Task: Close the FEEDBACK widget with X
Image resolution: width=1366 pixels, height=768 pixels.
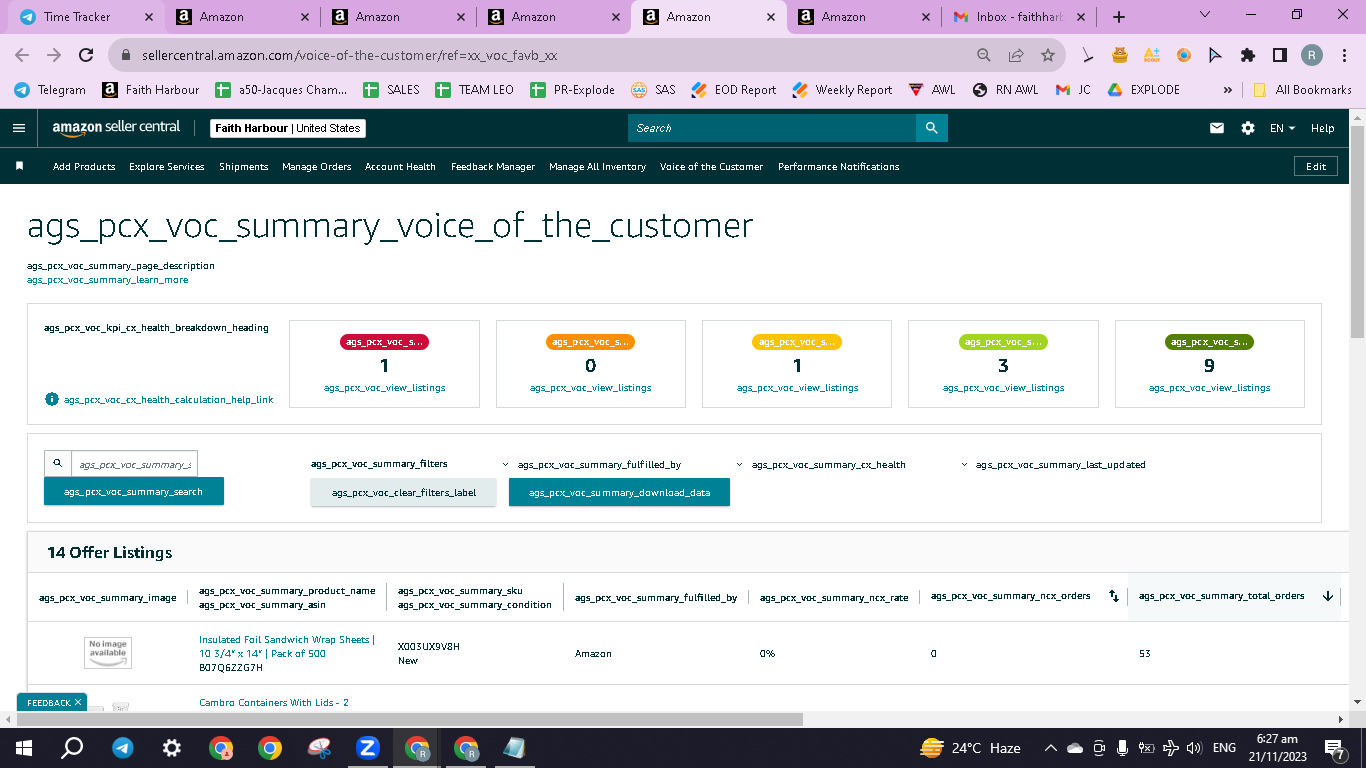Action: (78, 703)
